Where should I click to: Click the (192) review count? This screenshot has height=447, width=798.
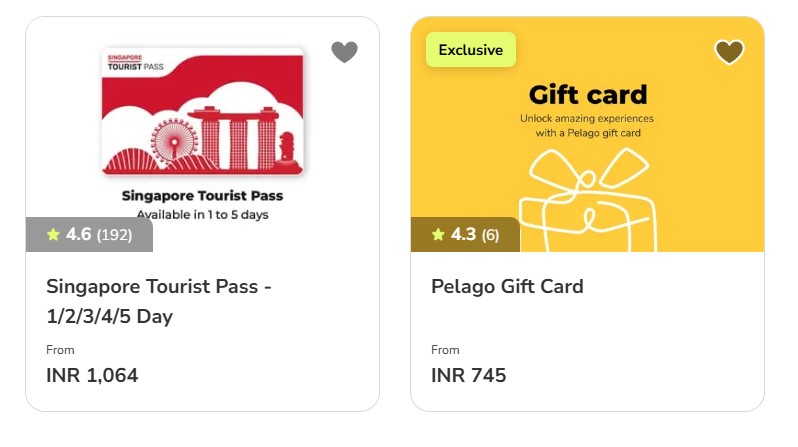(115, 235)
